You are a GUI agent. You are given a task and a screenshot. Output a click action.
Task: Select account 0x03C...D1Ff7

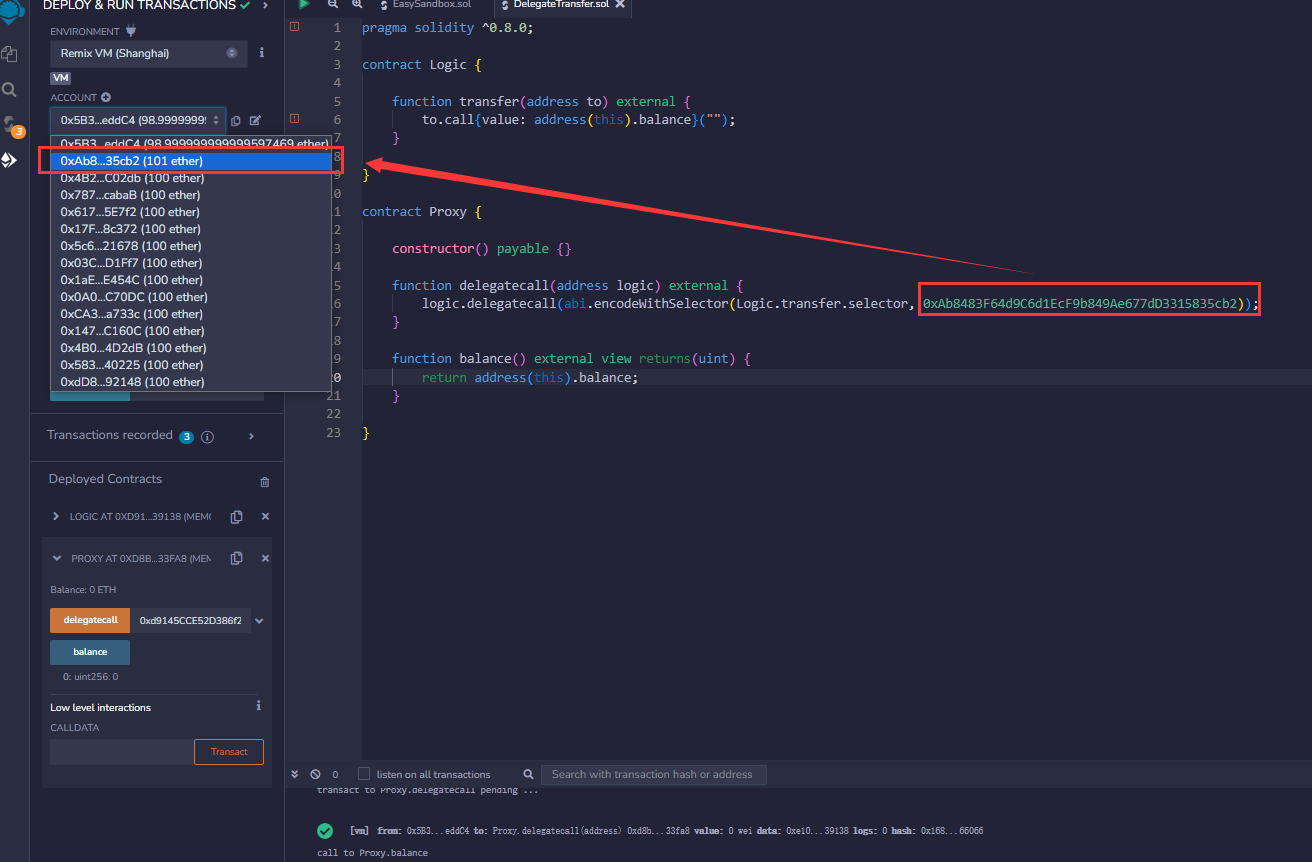(191, 263)
